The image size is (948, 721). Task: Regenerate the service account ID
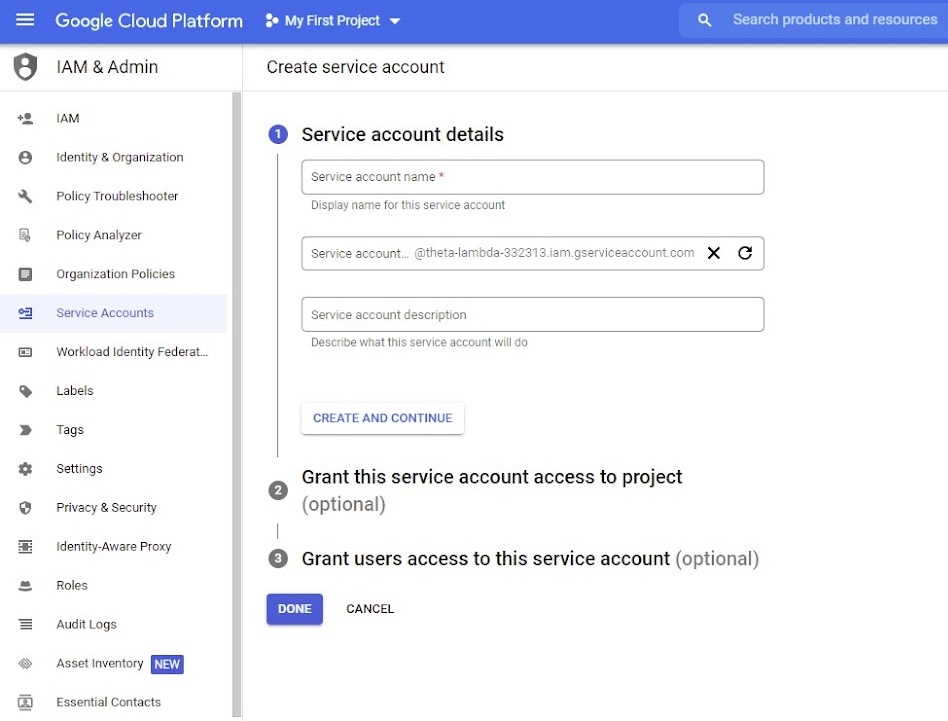[x=745, y=253]
